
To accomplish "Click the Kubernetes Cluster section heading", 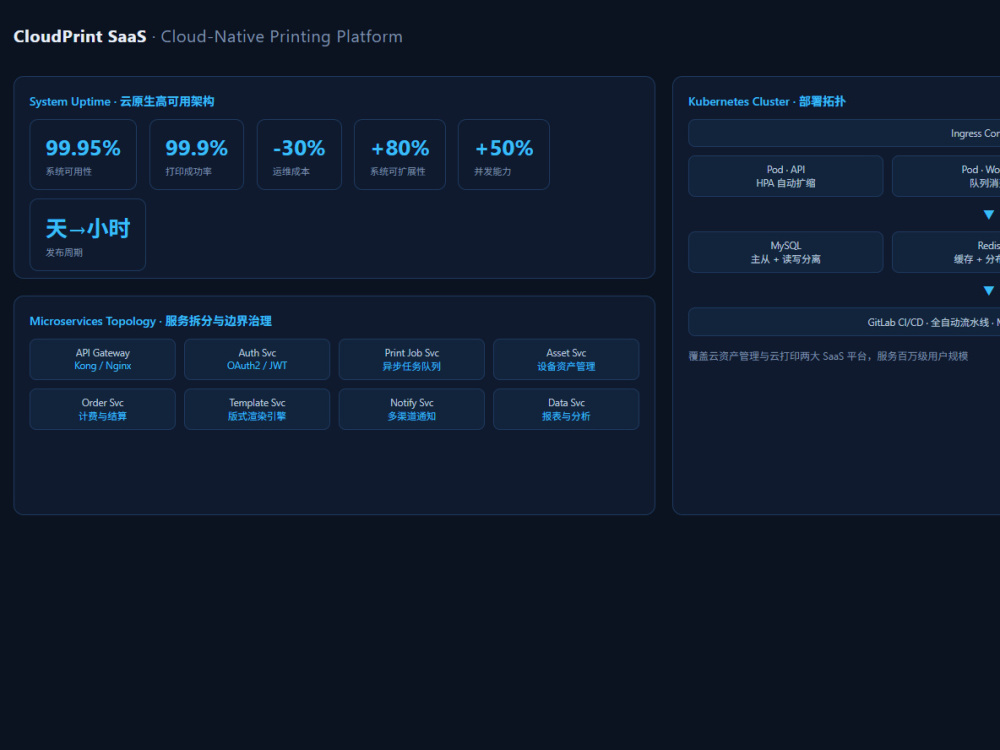I will 767,101.
